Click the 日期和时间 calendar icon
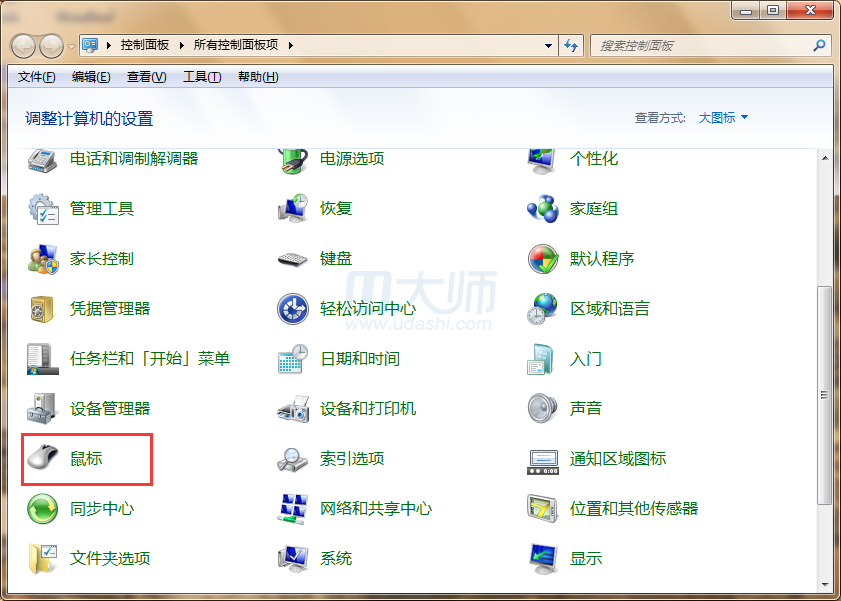The height and width of the screenshot is (601, 841). point(292,358)
